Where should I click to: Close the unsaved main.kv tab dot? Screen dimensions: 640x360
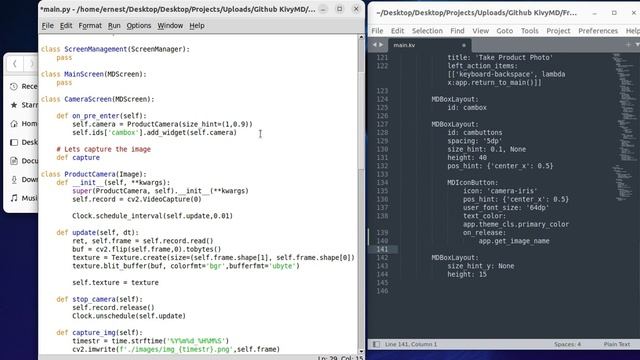(x=464, y=45)
